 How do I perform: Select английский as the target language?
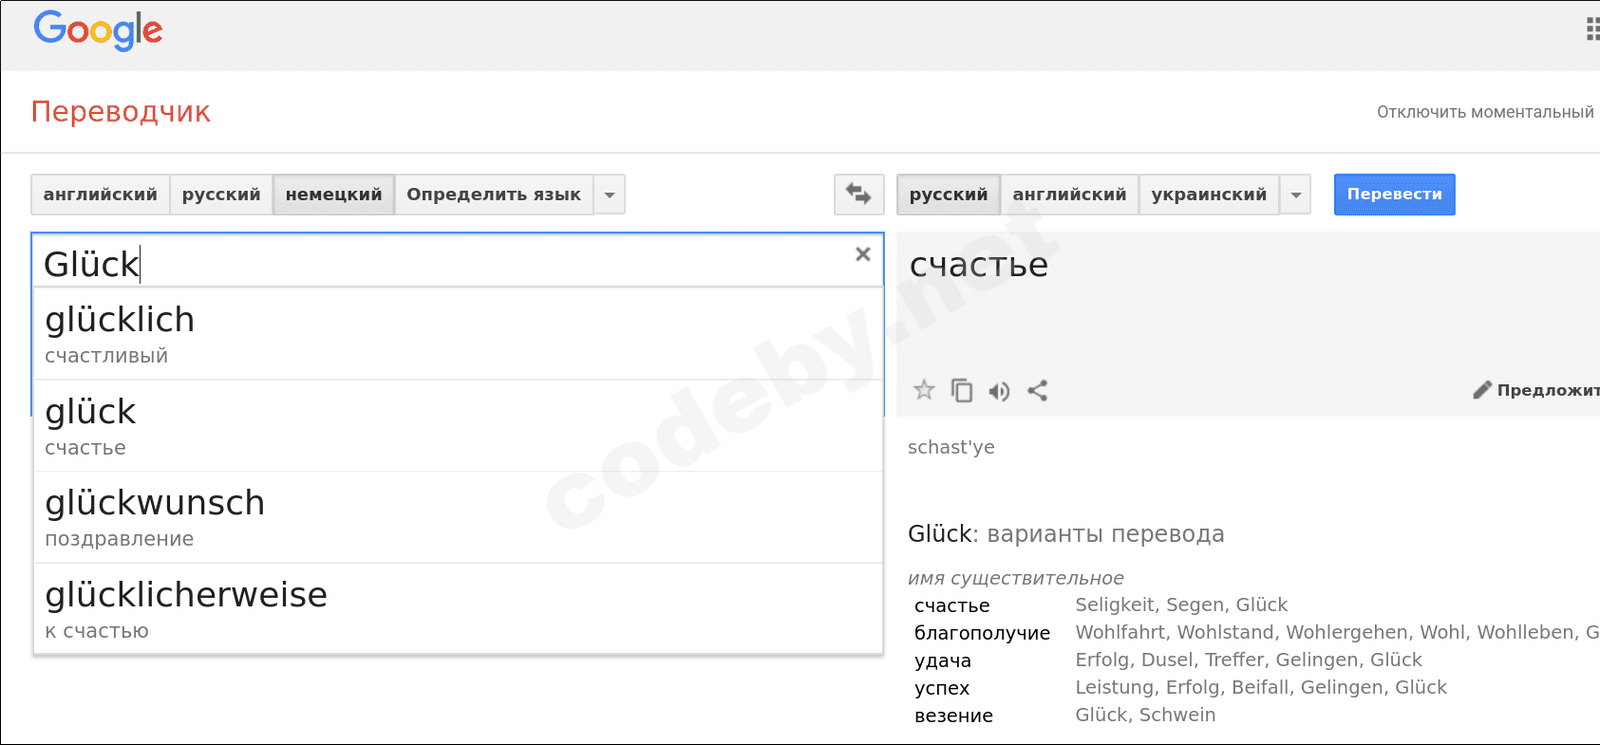coord(1069,194)
